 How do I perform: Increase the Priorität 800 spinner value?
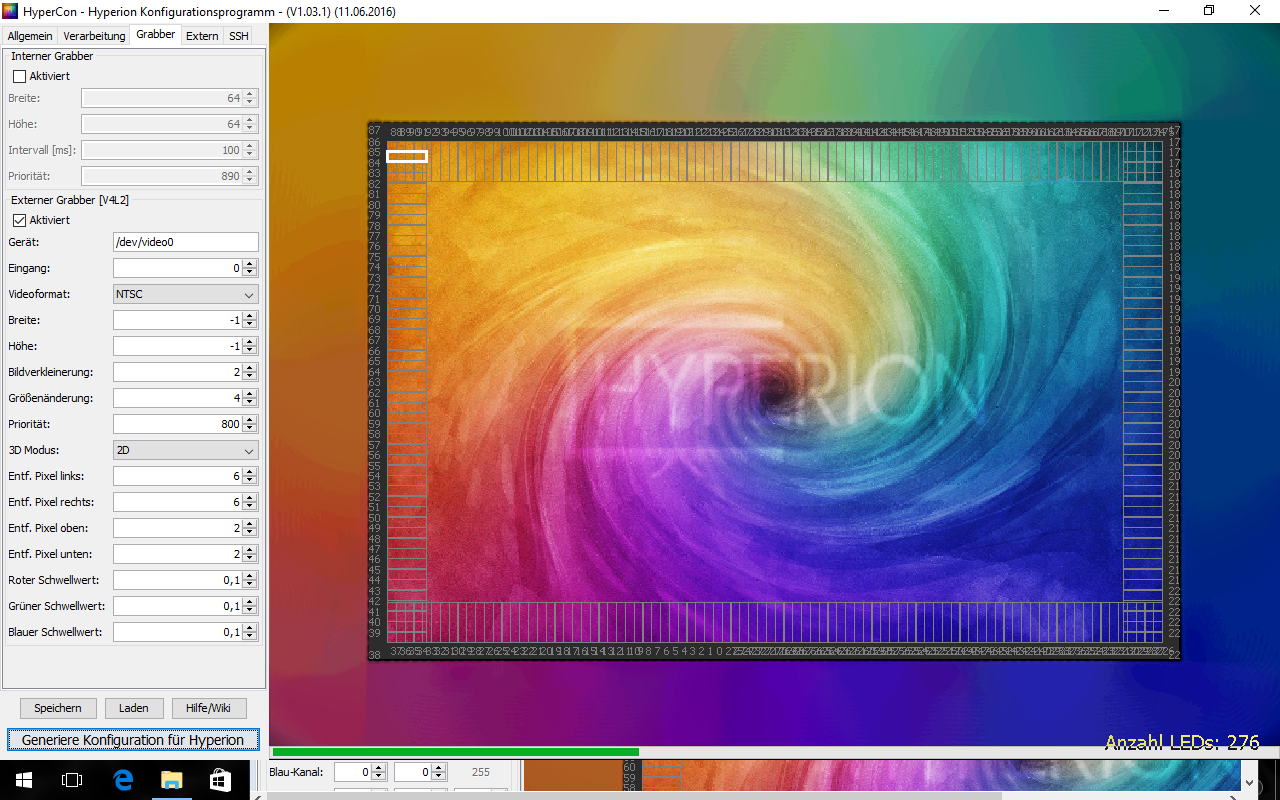point(250,420)
